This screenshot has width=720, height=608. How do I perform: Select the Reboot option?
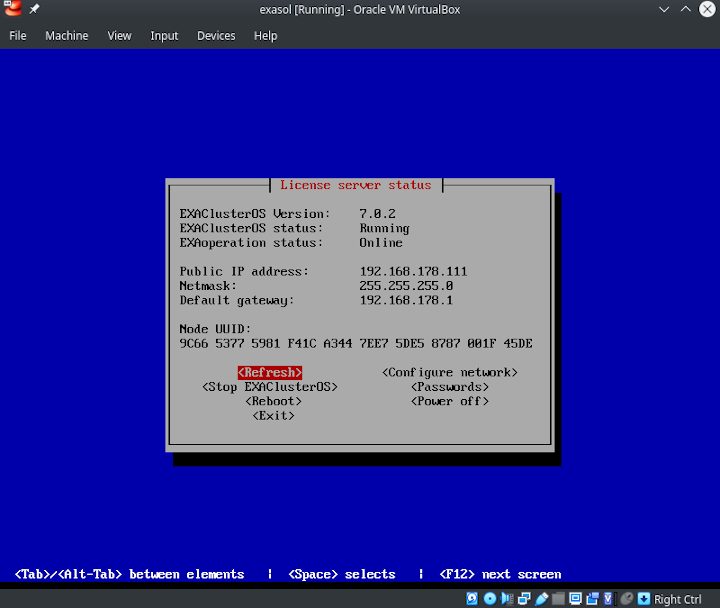point(274,401)
